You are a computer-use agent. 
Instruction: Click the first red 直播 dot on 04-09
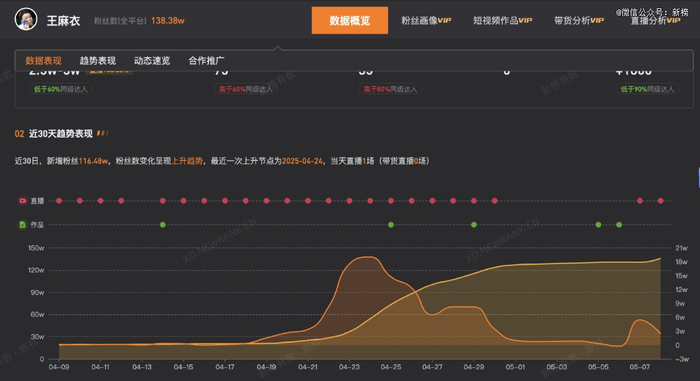click(59, 201)
